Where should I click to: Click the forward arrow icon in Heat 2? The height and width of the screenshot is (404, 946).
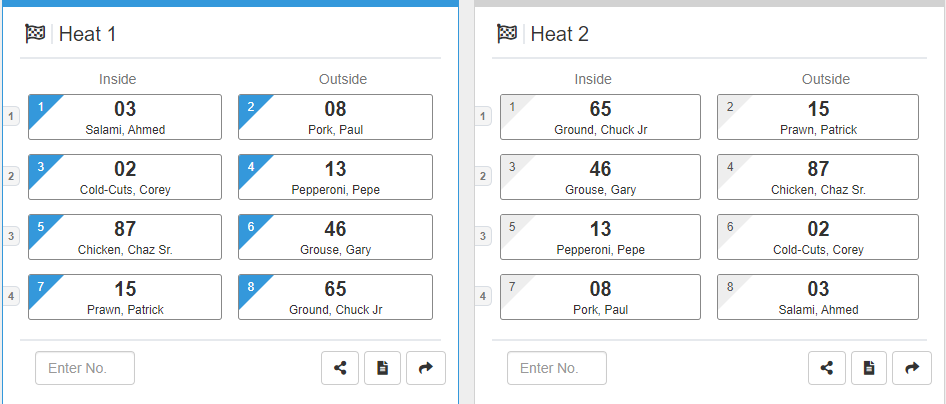tap(912, 368)
